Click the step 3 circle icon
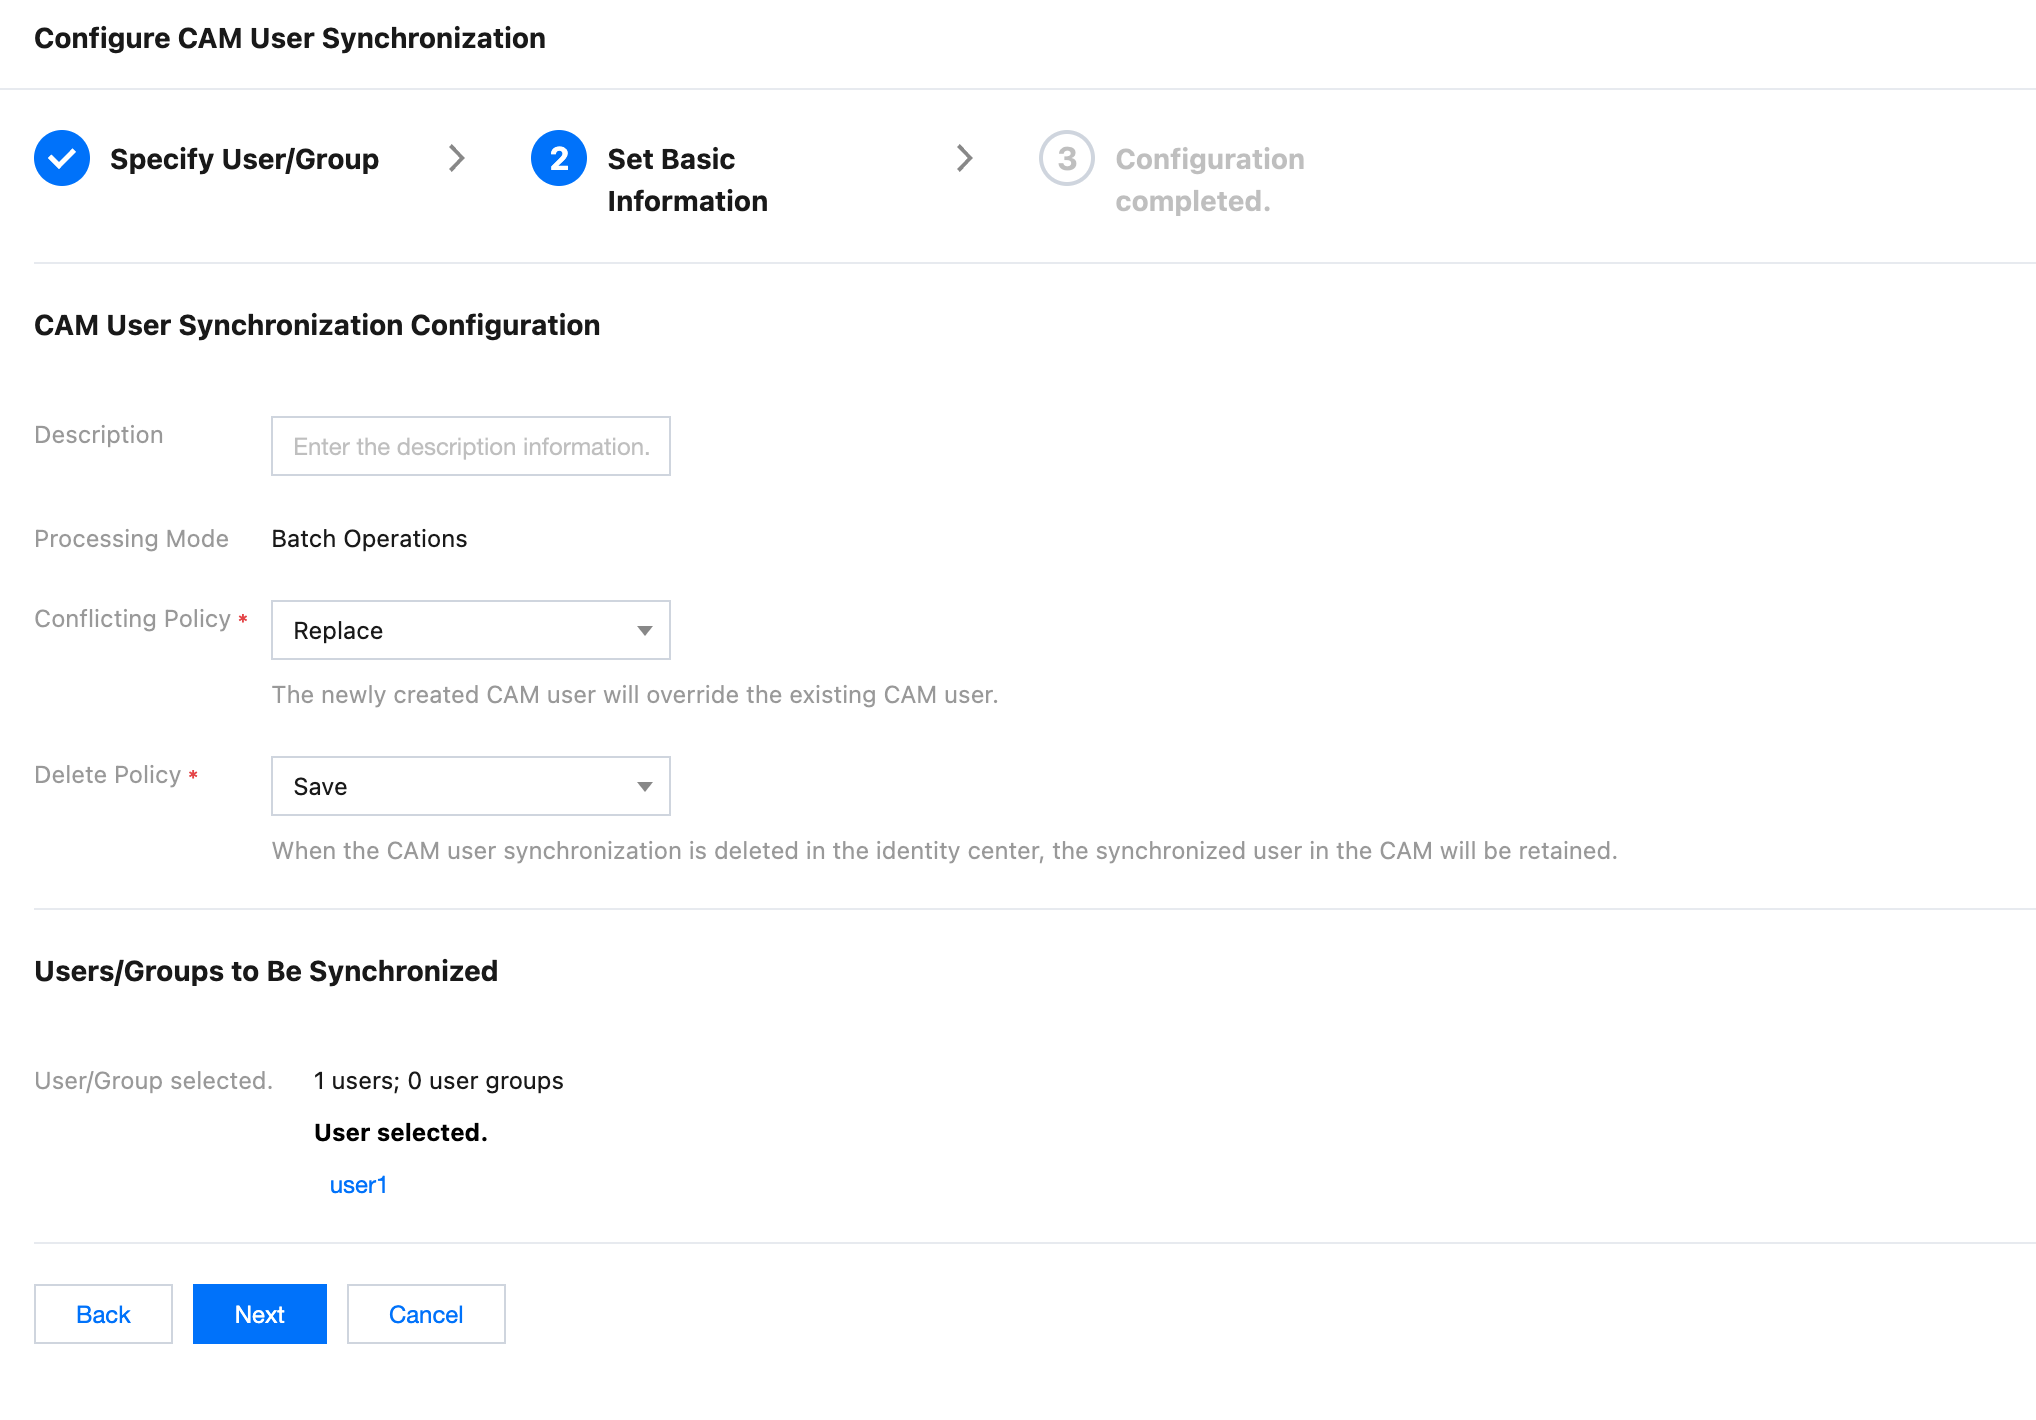 1067,158
